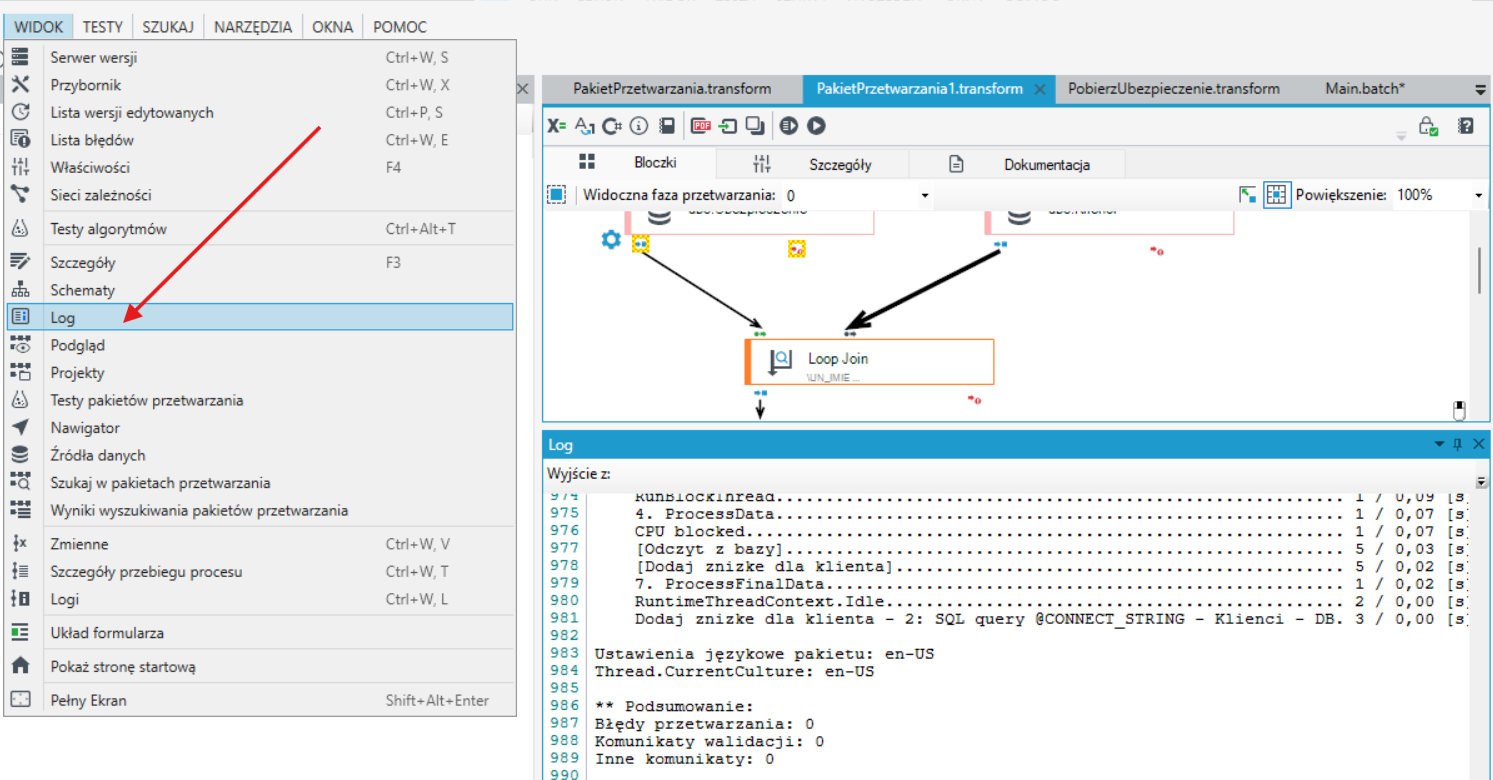Close the PakietPrzetwarzania1.transform tab
The image size is (1493, 780).
(1039, 89)
